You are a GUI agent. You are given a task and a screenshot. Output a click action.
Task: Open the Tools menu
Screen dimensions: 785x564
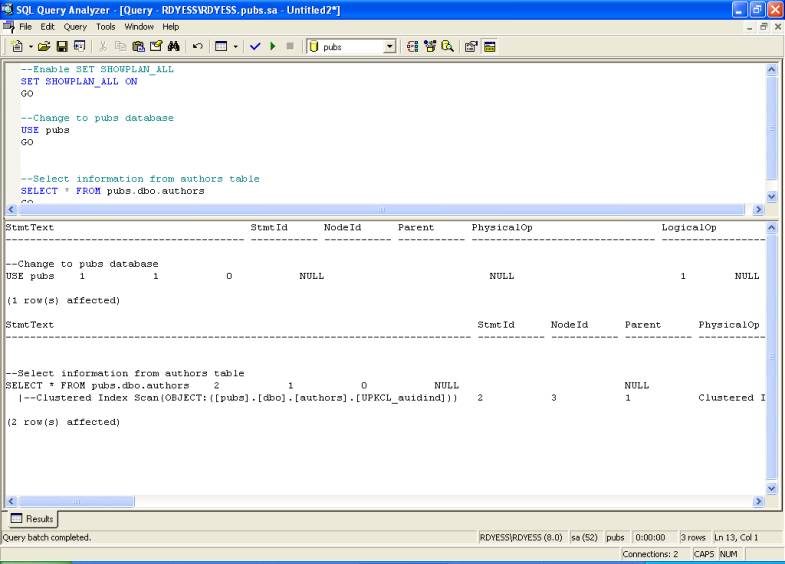coord(106,27)
